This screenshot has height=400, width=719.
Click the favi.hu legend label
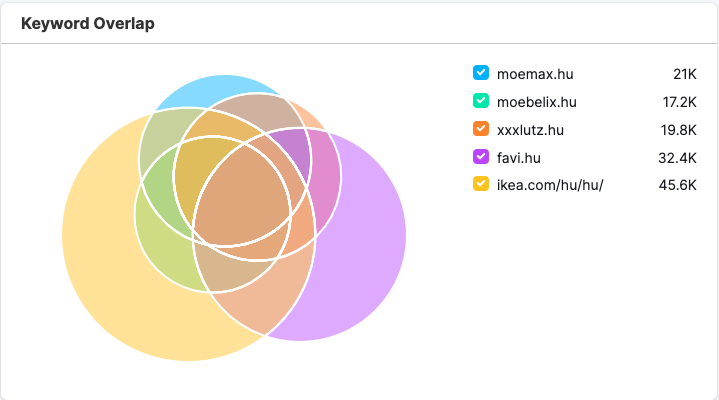(519, 158)
